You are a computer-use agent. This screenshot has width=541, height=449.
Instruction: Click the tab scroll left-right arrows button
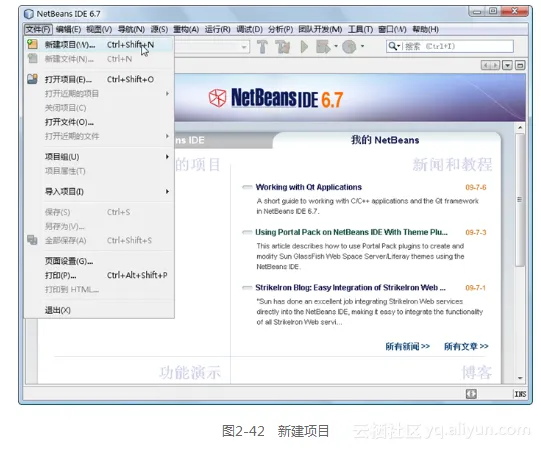coord(490,65)
